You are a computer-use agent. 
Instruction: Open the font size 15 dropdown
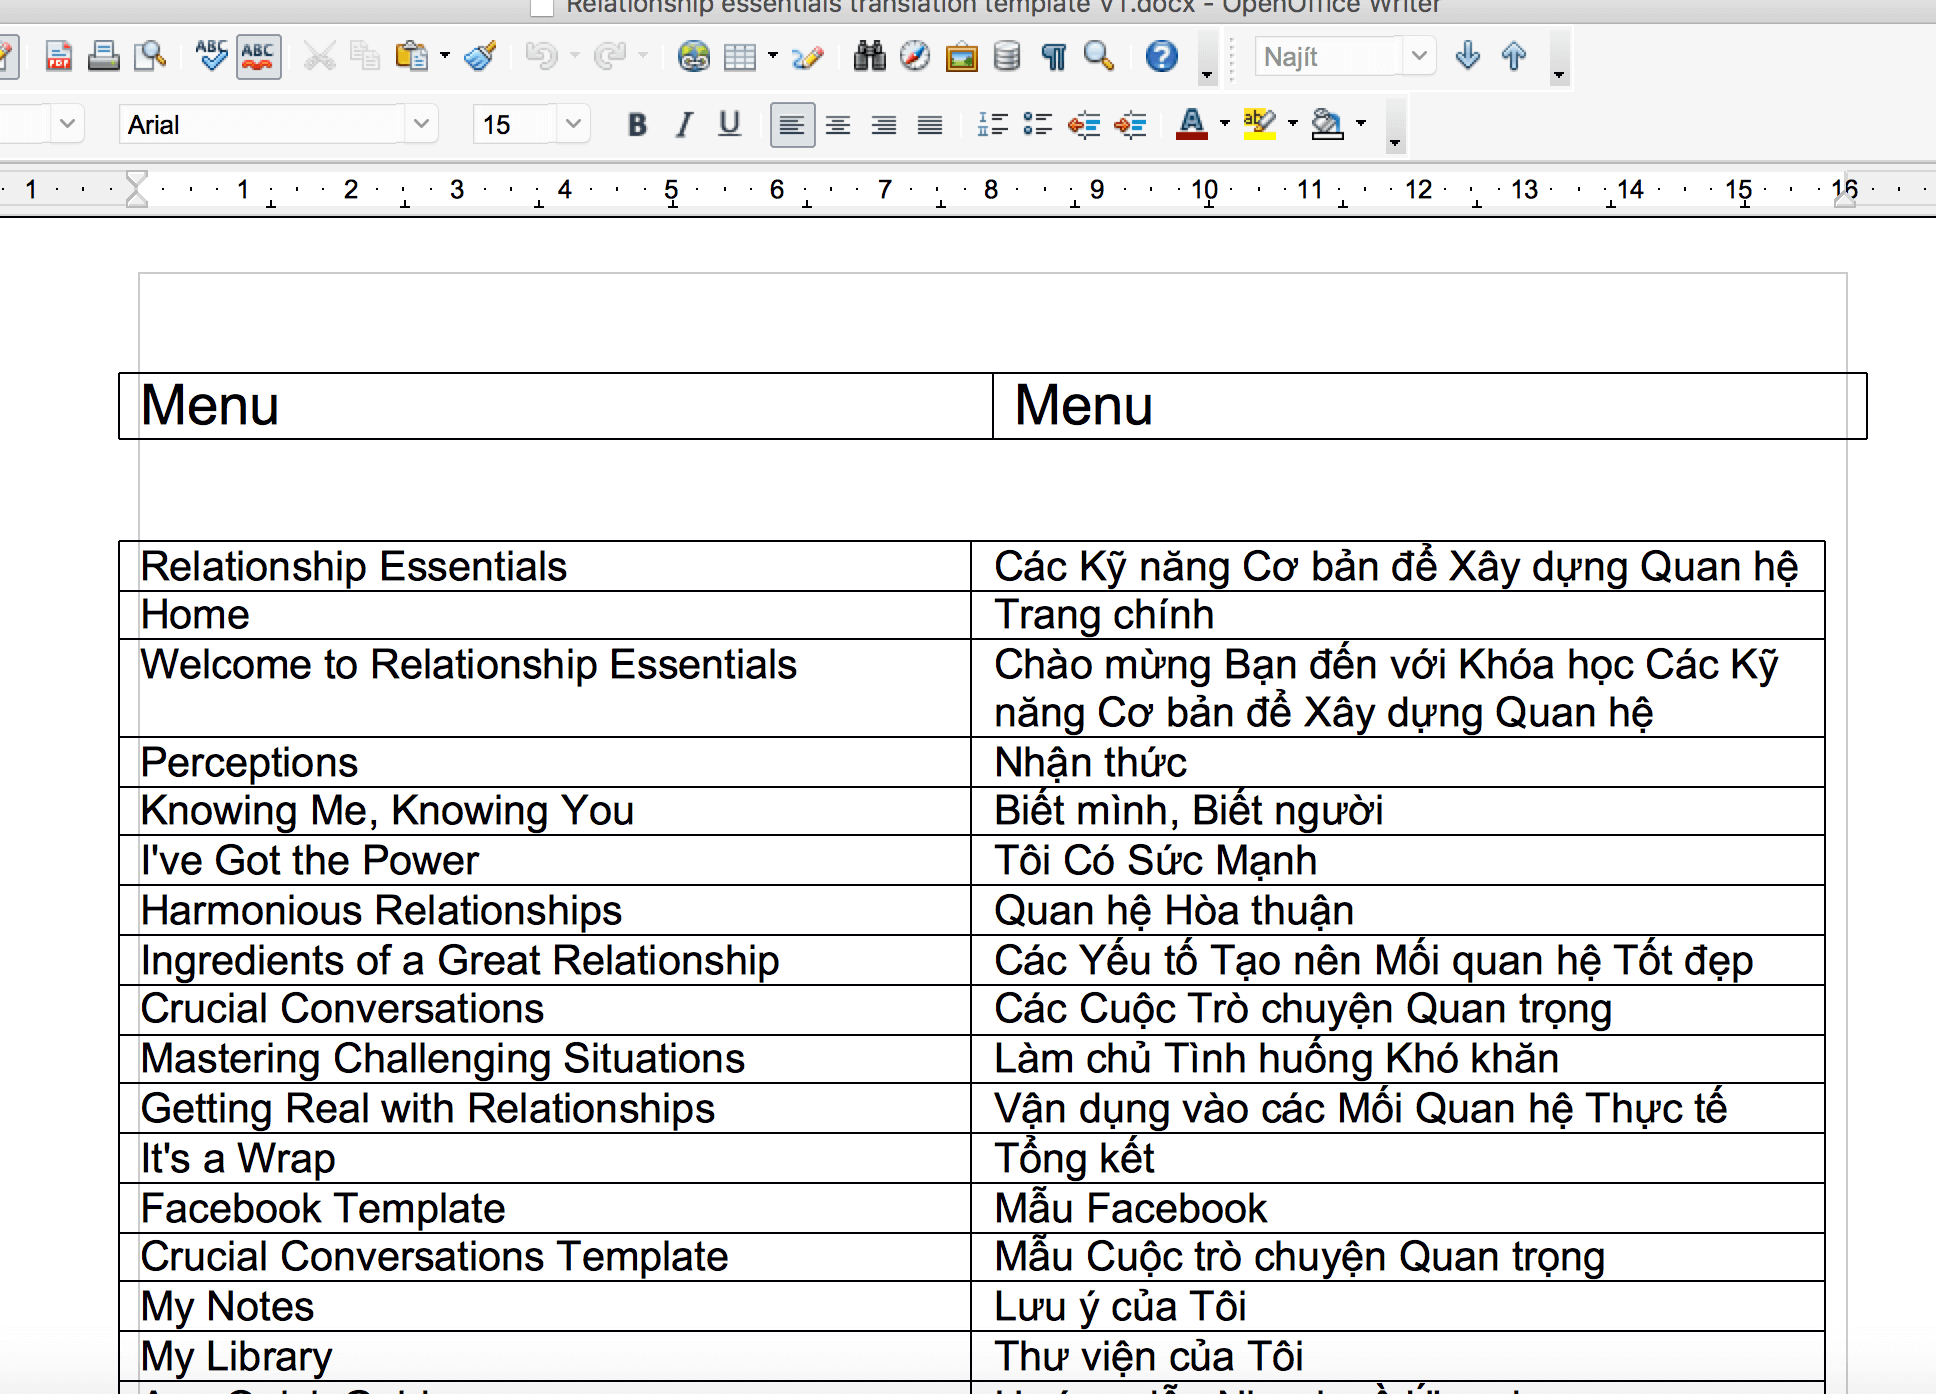click(x=573, y=124)
